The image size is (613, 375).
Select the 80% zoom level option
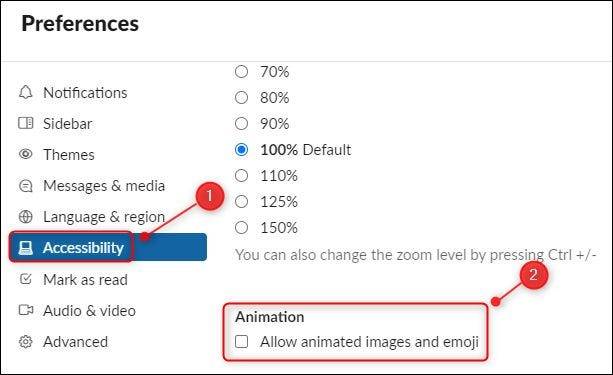pos(241,97)
